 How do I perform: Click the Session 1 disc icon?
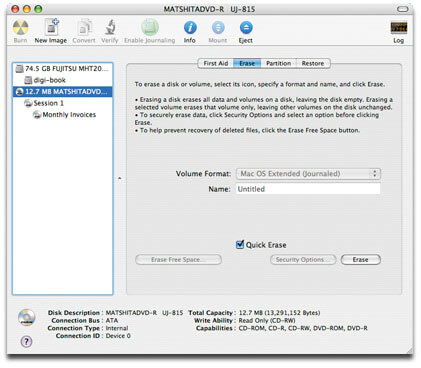28,103
